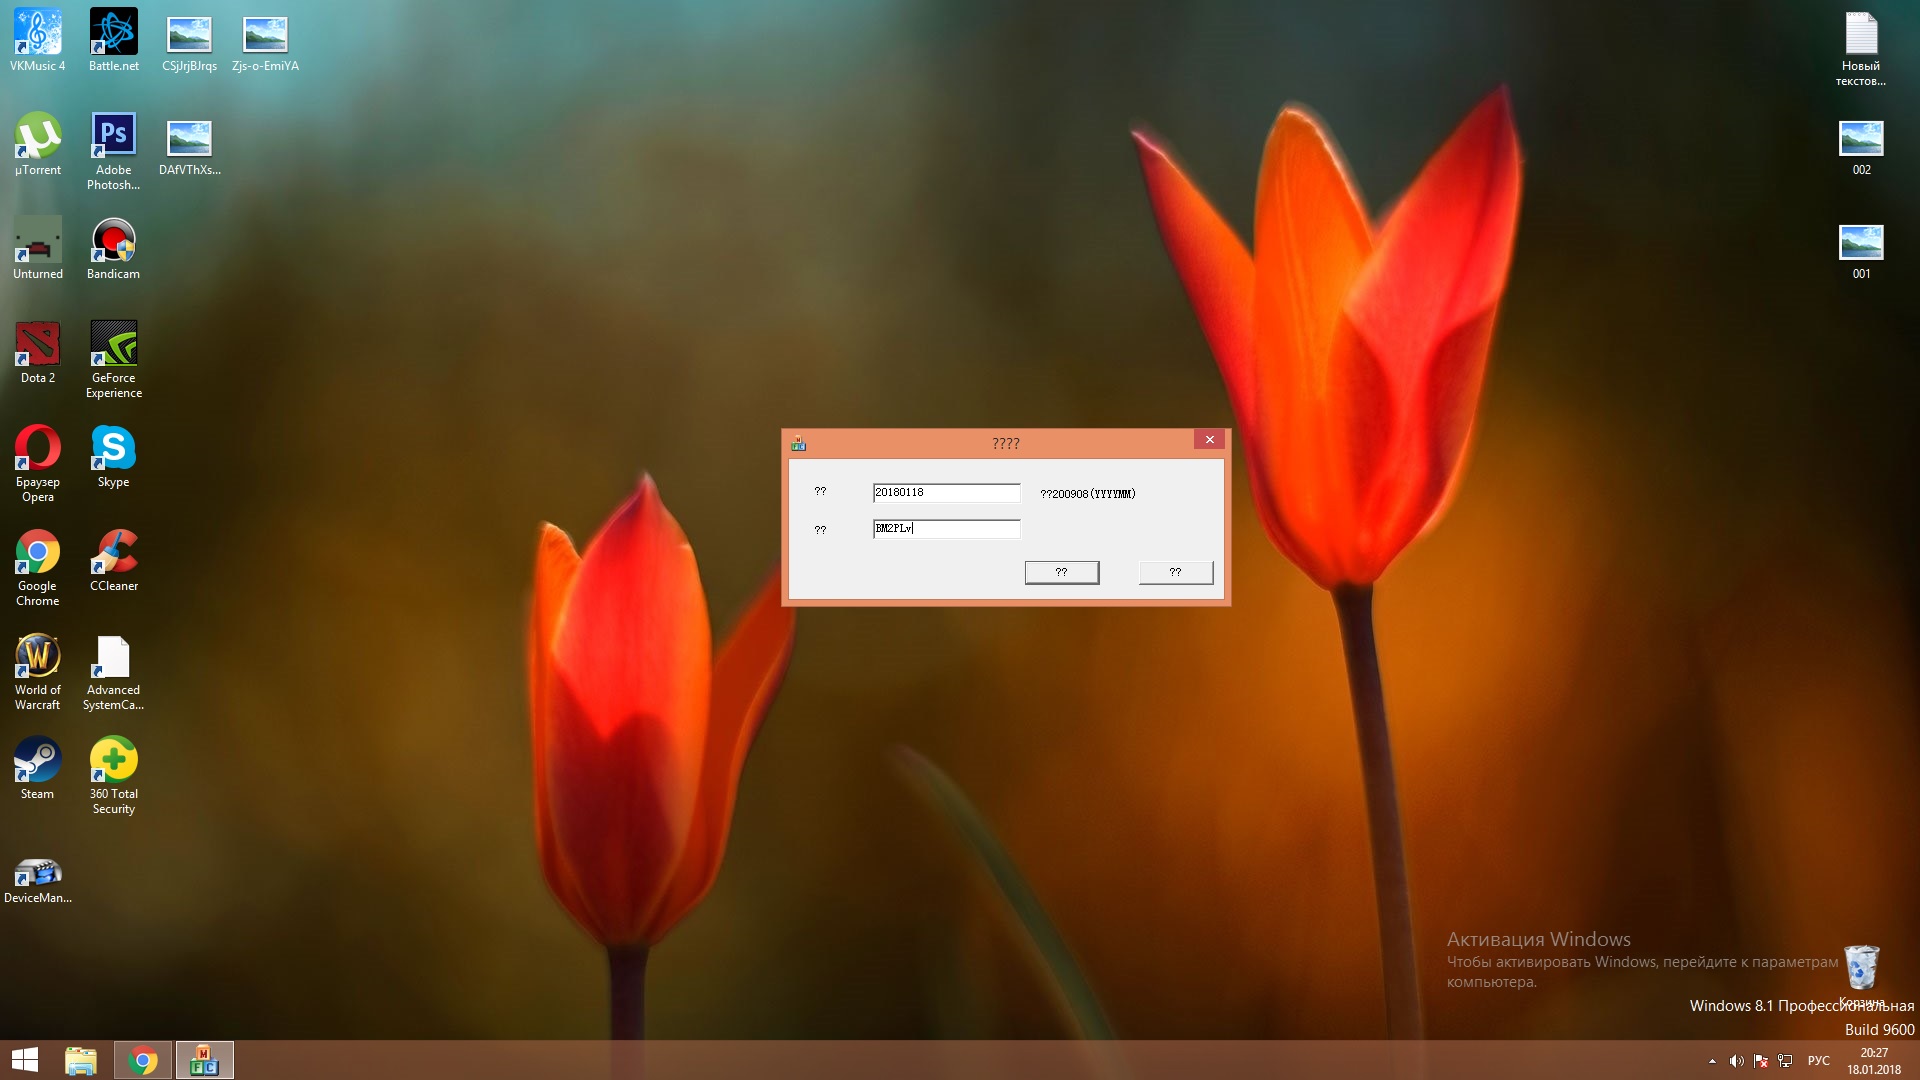Click the µTorrent desktop icon
Viewport: 1920px width, 1080px height.
pos(38,137)
